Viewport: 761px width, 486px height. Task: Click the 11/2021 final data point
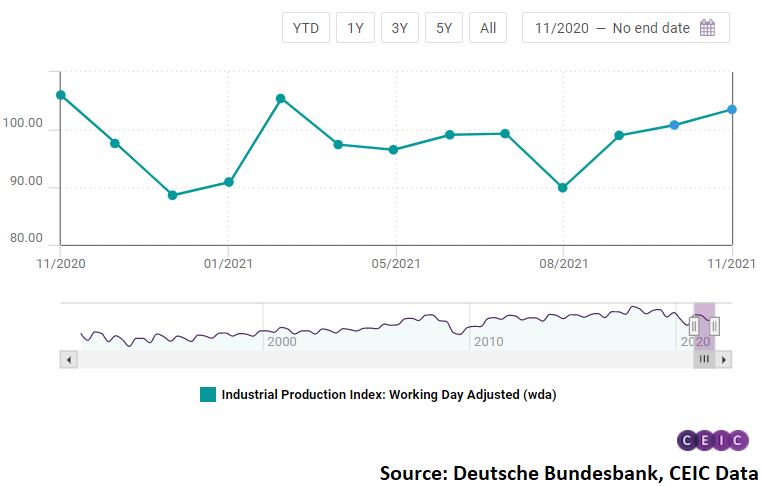point(732,110)
